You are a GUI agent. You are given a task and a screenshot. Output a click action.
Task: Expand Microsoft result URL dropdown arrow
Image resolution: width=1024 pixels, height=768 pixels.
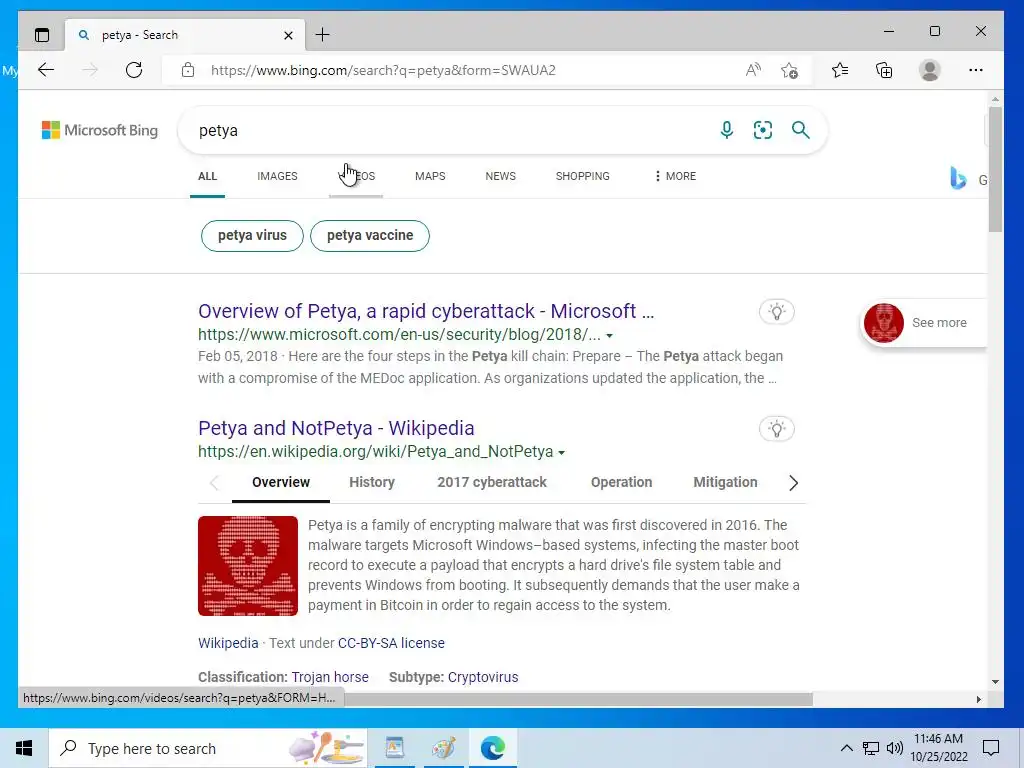[x=609, y=336]
